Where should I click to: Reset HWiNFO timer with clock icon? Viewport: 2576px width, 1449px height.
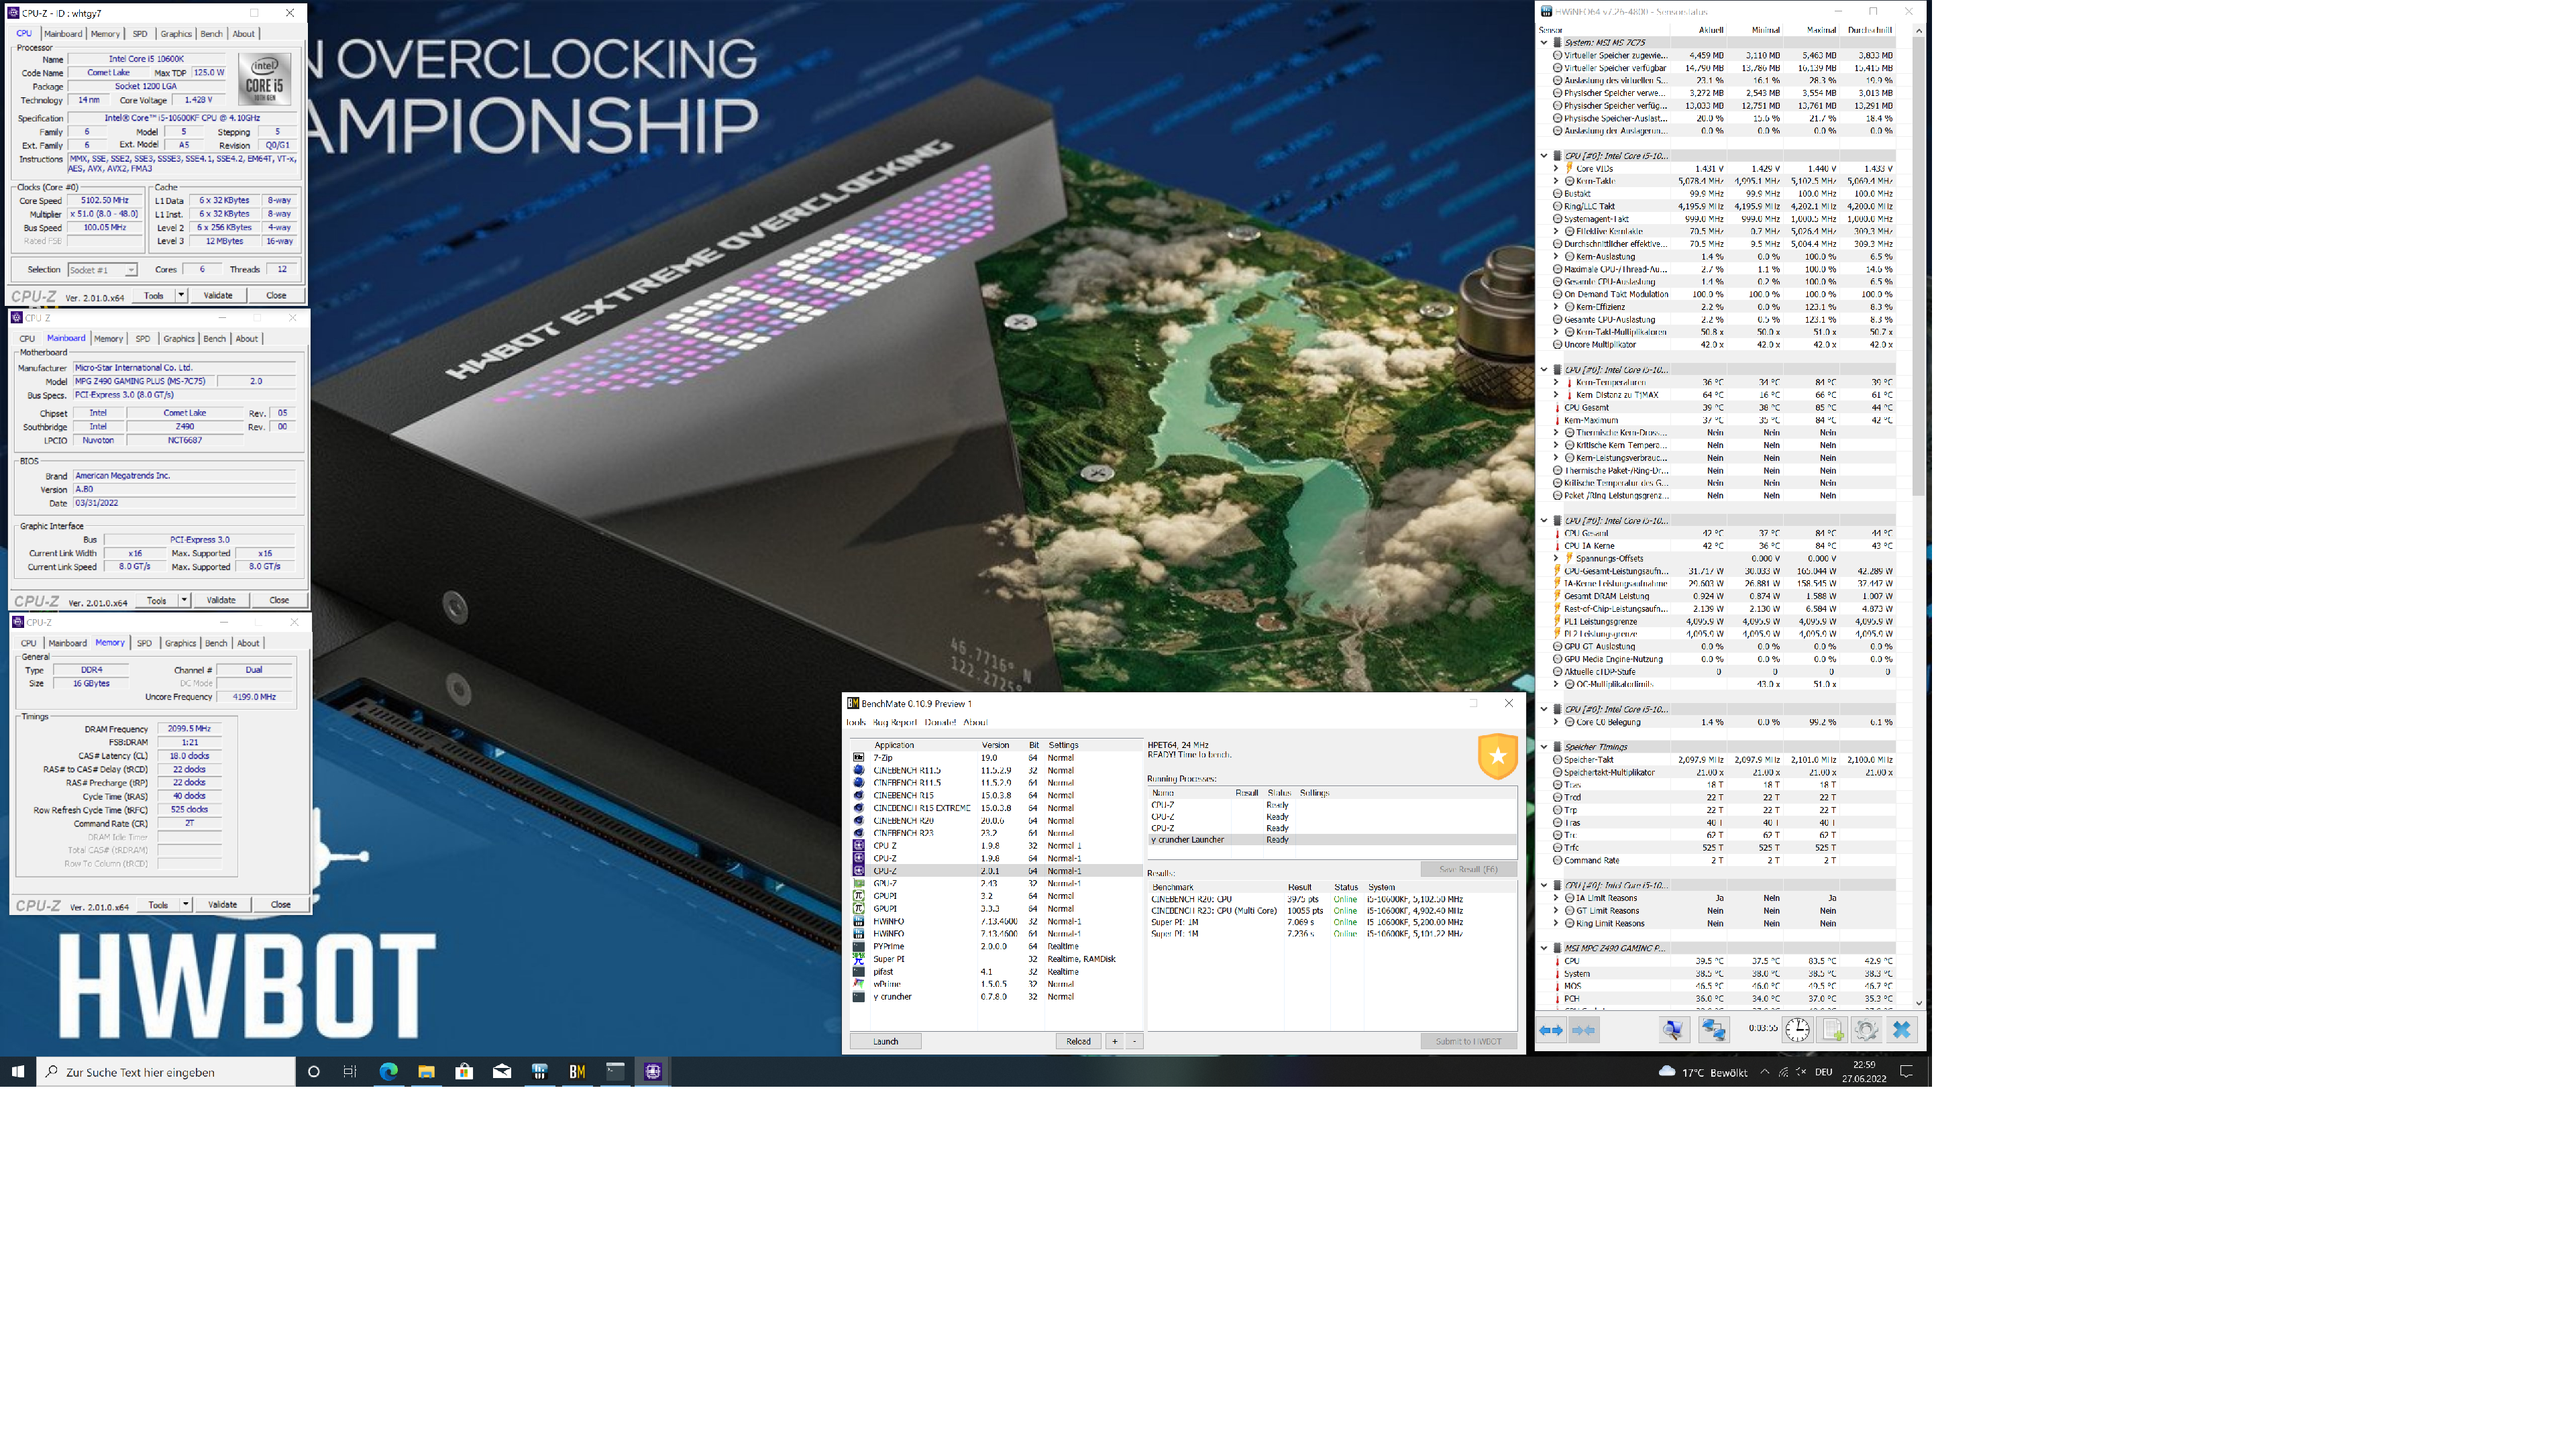[x=1797, y=1029]
